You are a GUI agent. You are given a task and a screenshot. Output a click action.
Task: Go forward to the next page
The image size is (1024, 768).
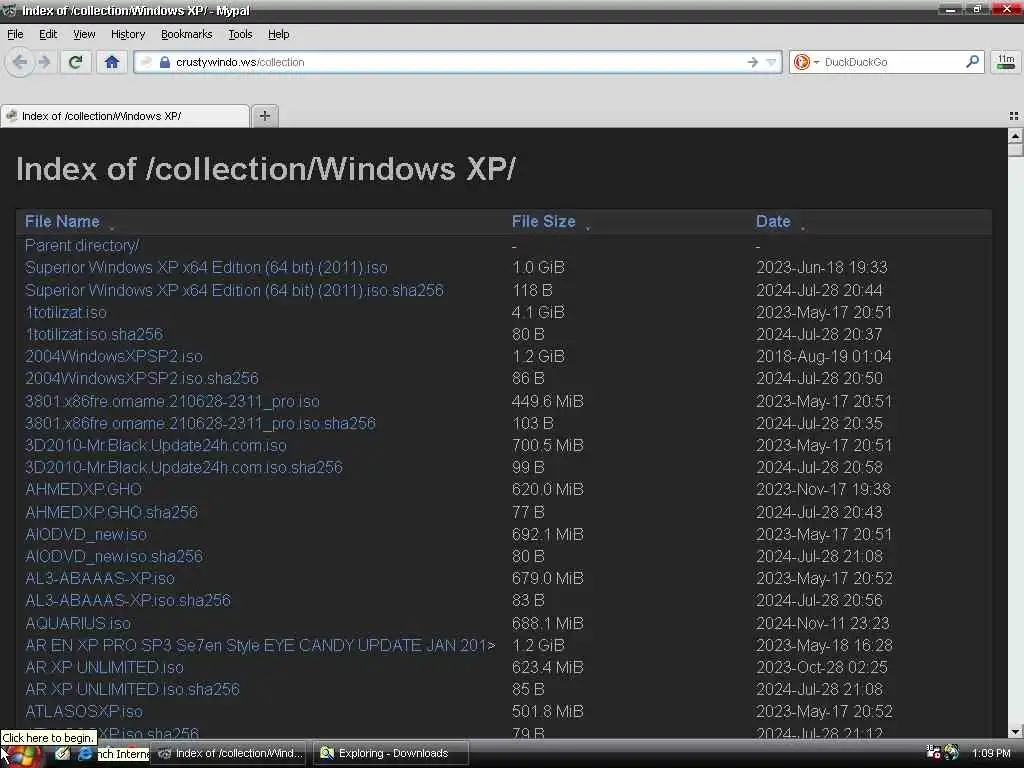[44, 62]
